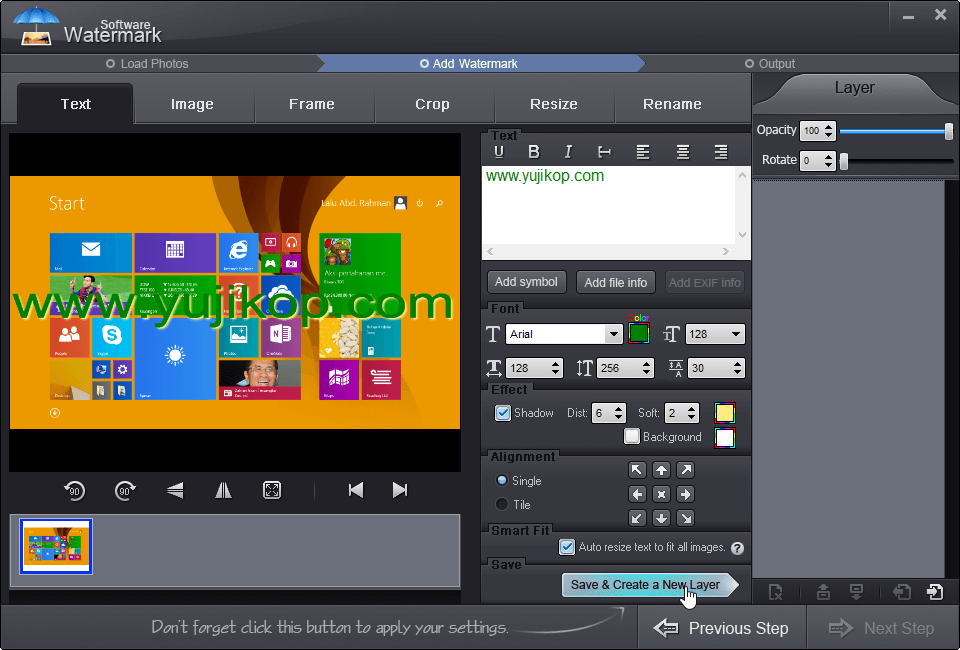Enable the Background checkbox
Viewport: 960px width, 650px height.
click(632, 436)
